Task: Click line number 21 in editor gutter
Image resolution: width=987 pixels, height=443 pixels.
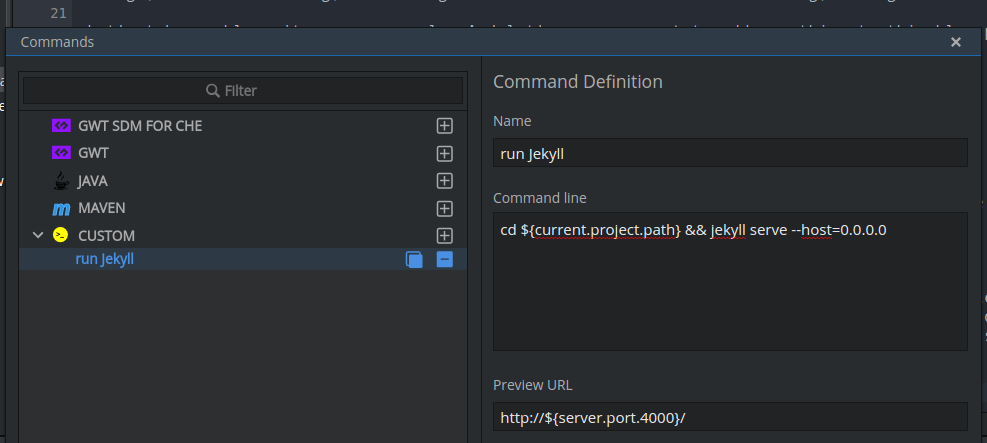Action: click(58, 13)
